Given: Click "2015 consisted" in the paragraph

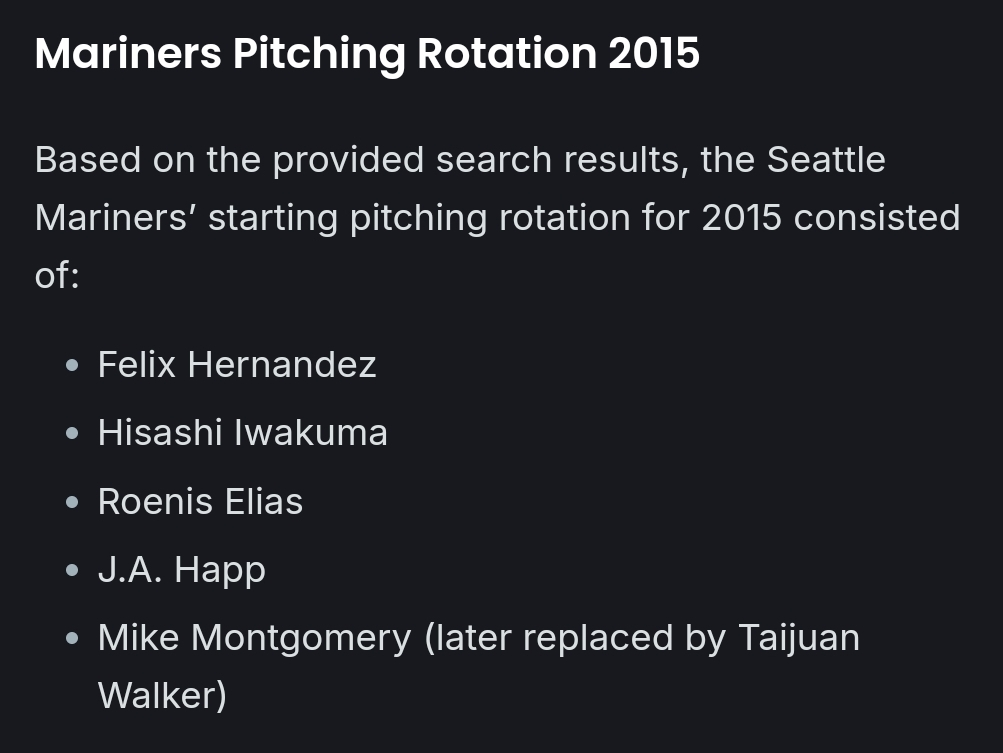Looking at the screenshot, I should [831, 218].
